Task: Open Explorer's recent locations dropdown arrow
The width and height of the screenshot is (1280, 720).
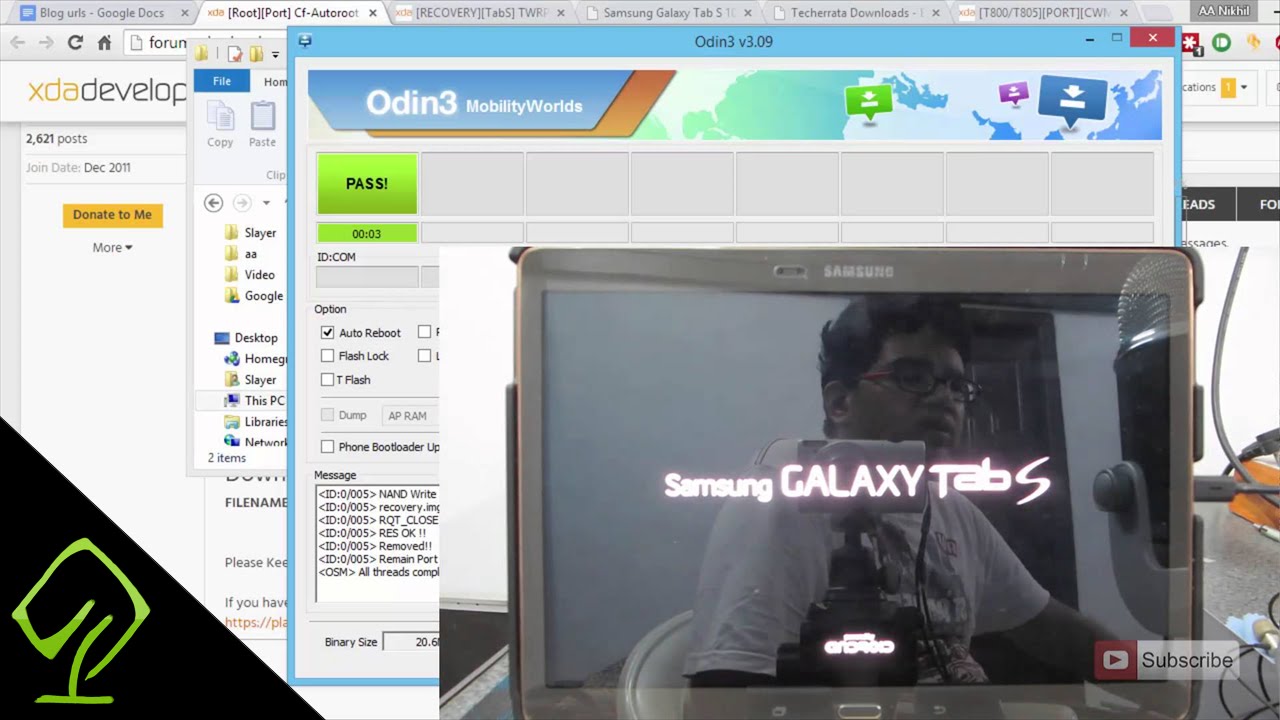Action: (x=266, y=203)
